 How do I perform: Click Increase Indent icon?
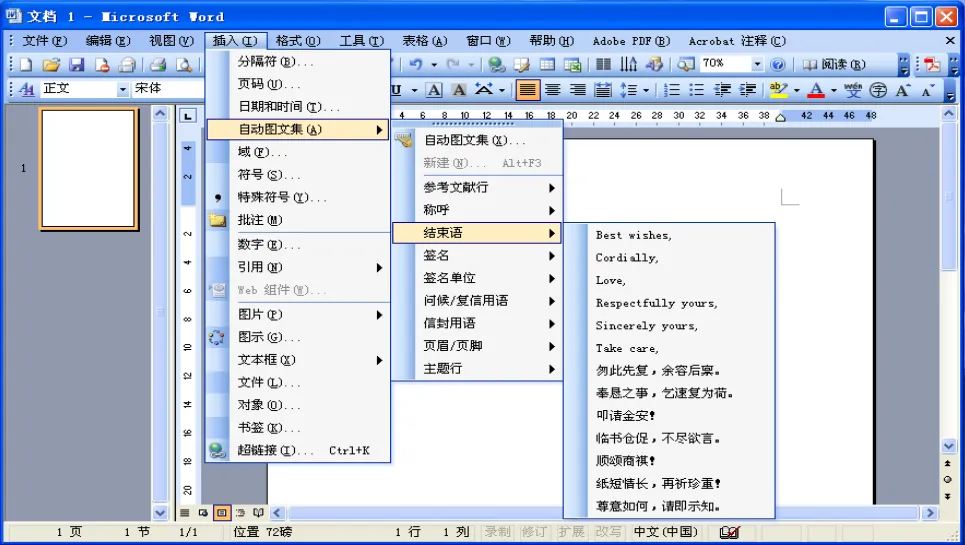click(x=747, y=90)
